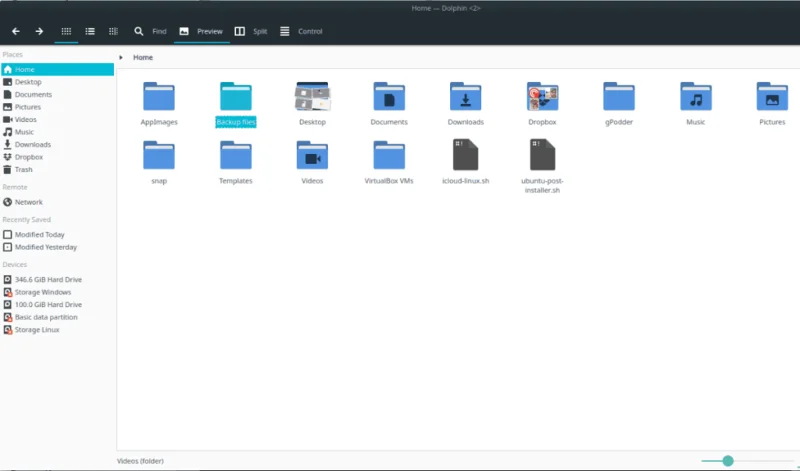The image size is (800, 471).
Task: Switch to Compact list view mode
Action: [x=90, y=31]
